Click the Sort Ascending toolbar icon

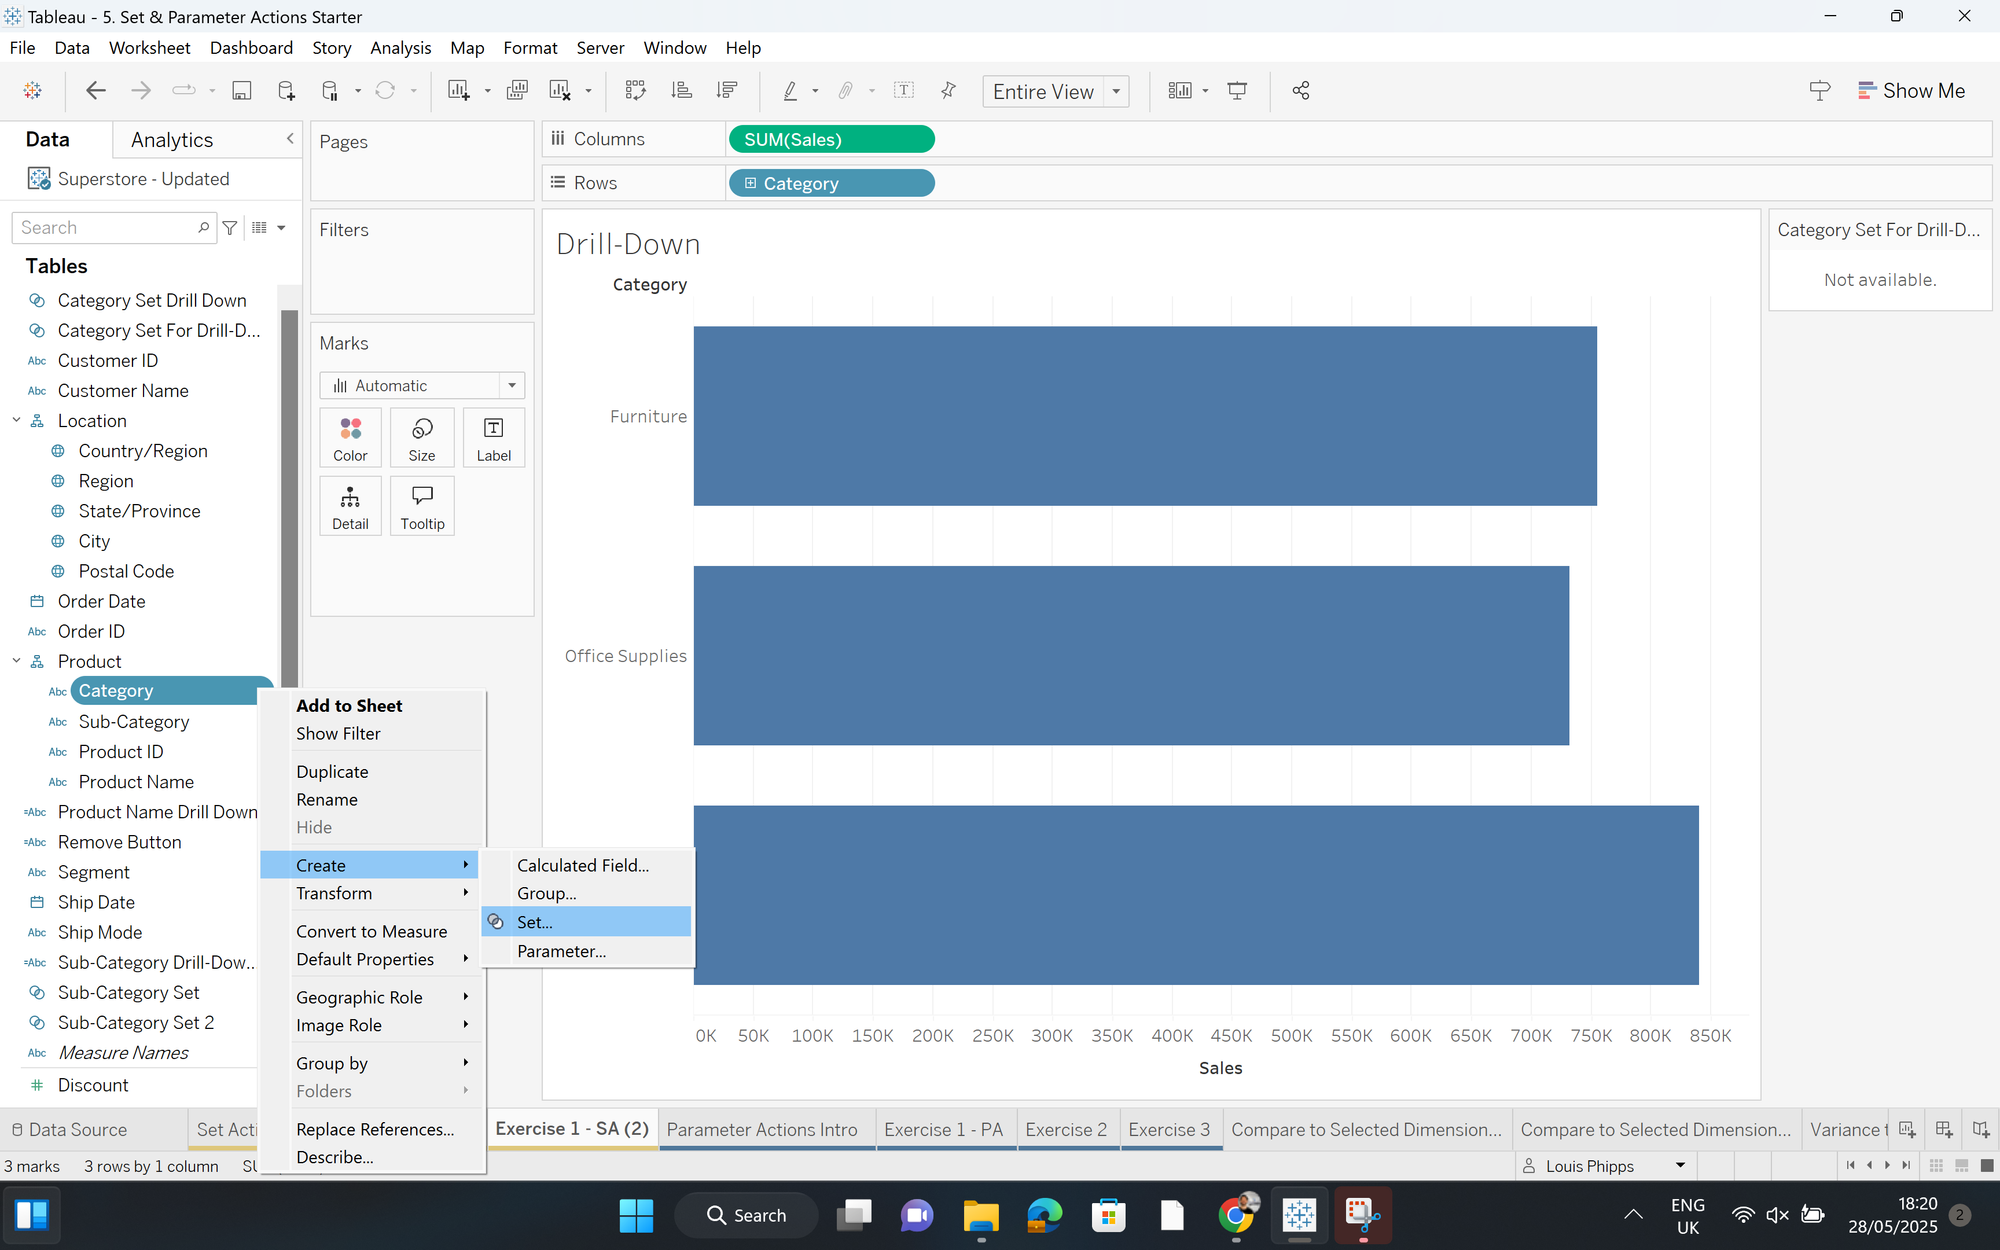coord(681,91)
